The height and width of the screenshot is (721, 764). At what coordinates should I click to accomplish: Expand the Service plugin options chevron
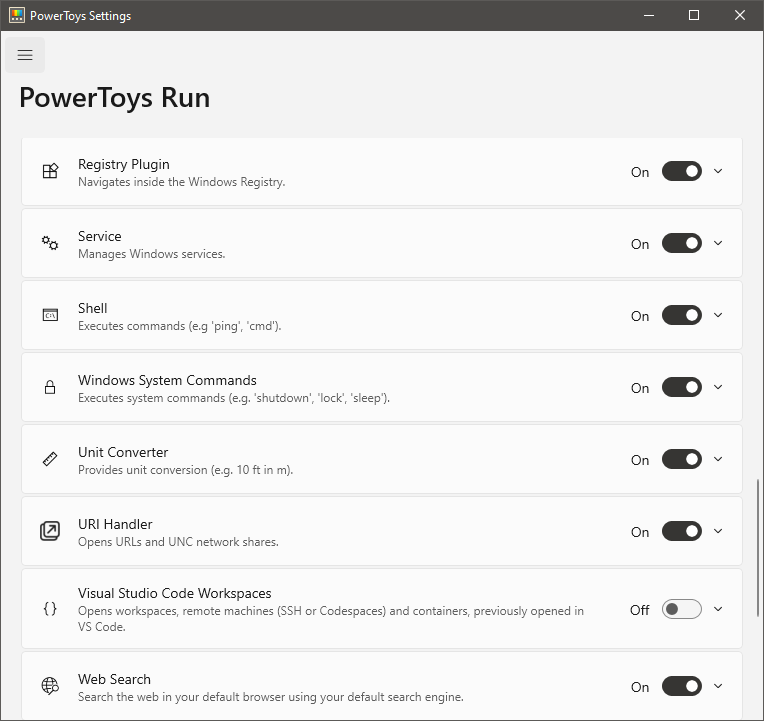coord(718,243)
